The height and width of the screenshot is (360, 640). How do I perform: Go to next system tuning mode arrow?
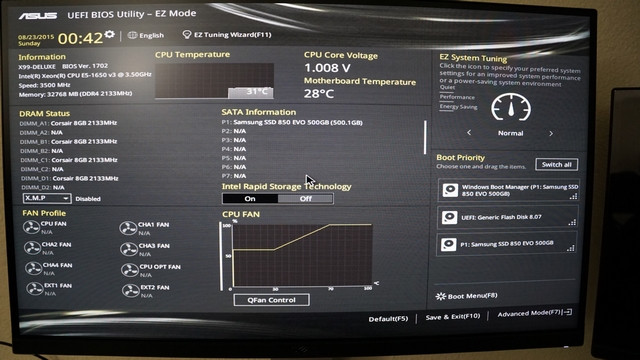551,133
